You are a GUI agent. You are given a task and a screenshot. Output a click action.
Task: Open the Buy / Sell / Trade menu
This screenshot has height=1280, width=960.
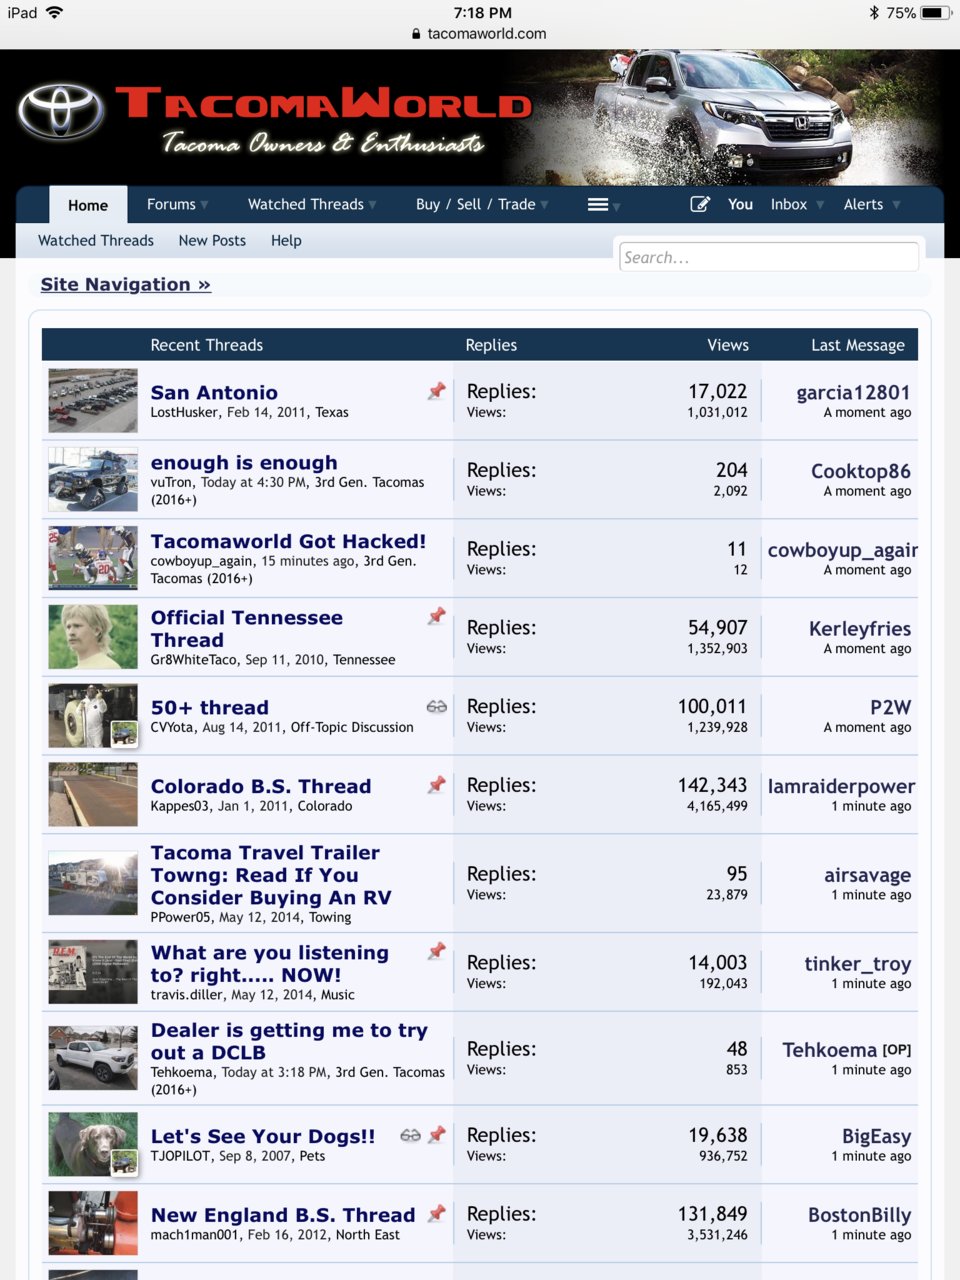point(476,204)
